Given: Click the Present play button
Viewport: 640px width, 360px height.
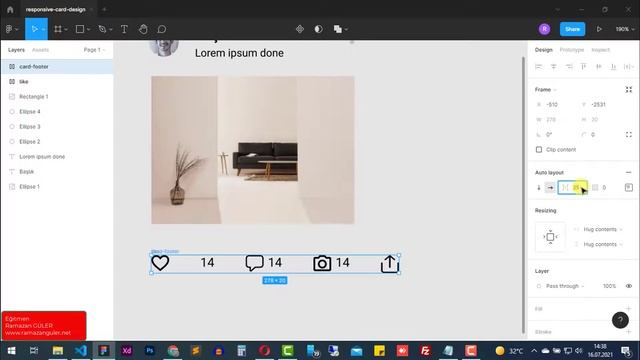Looking at the screenshot, I should [599, 29].
